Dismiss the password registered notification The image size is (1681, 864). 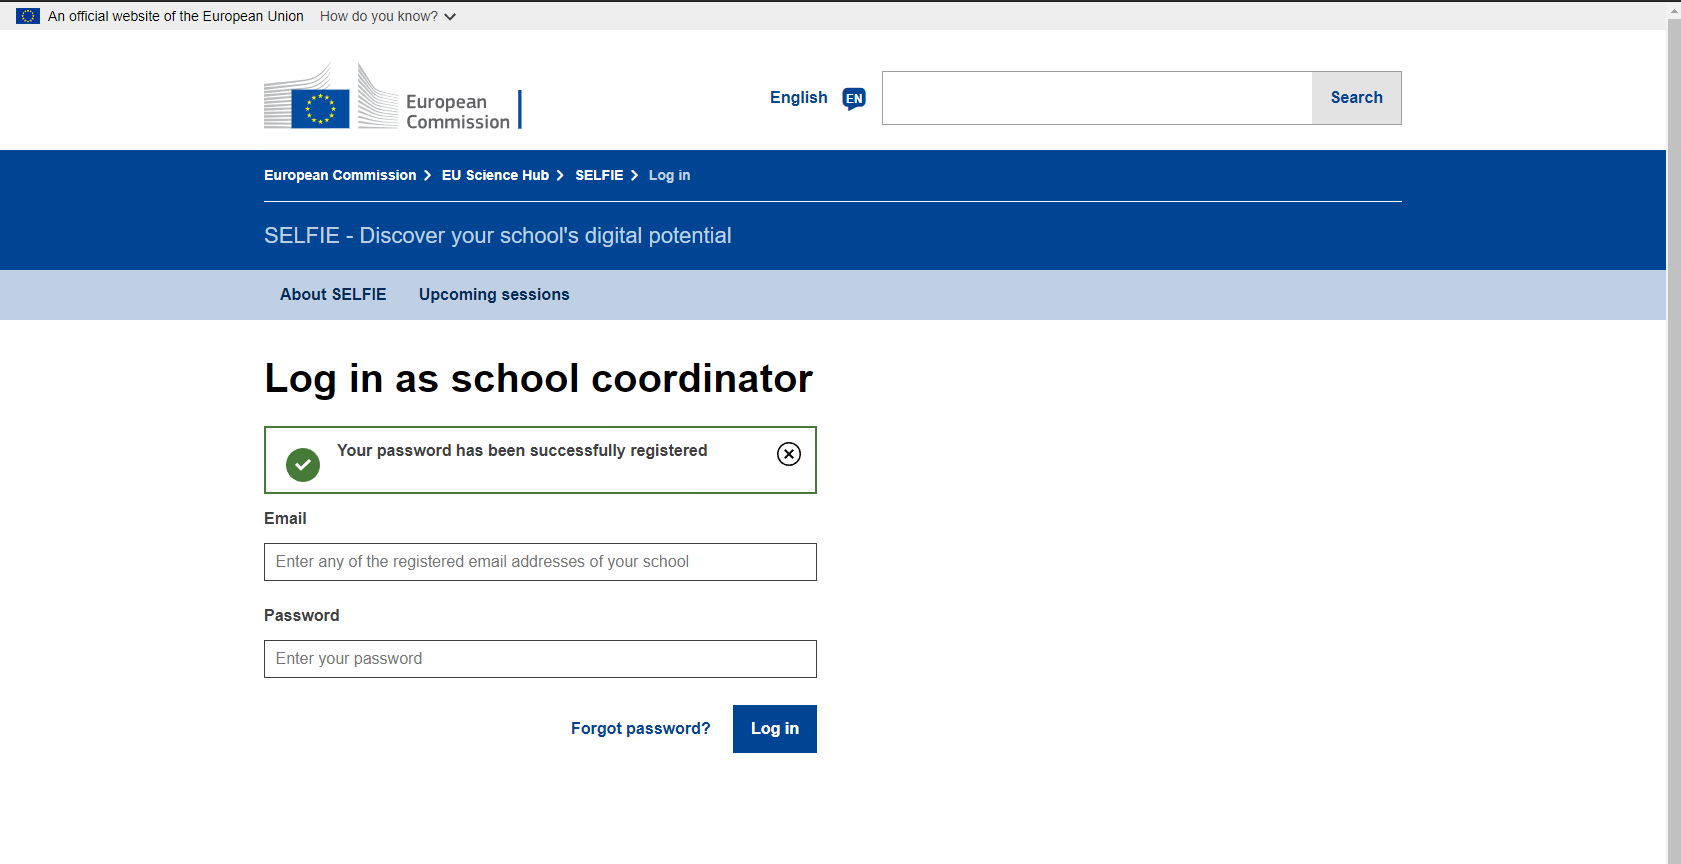789,454
